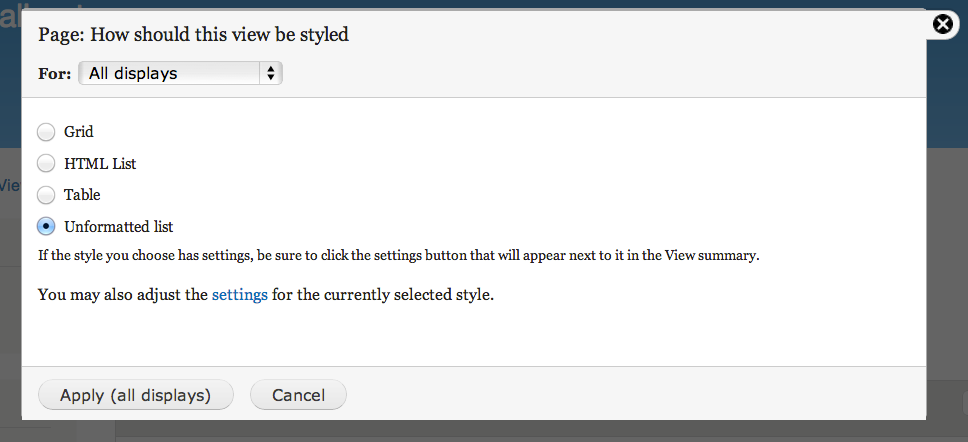Open the 'All displays' dropdown

(x=180, y=73)
